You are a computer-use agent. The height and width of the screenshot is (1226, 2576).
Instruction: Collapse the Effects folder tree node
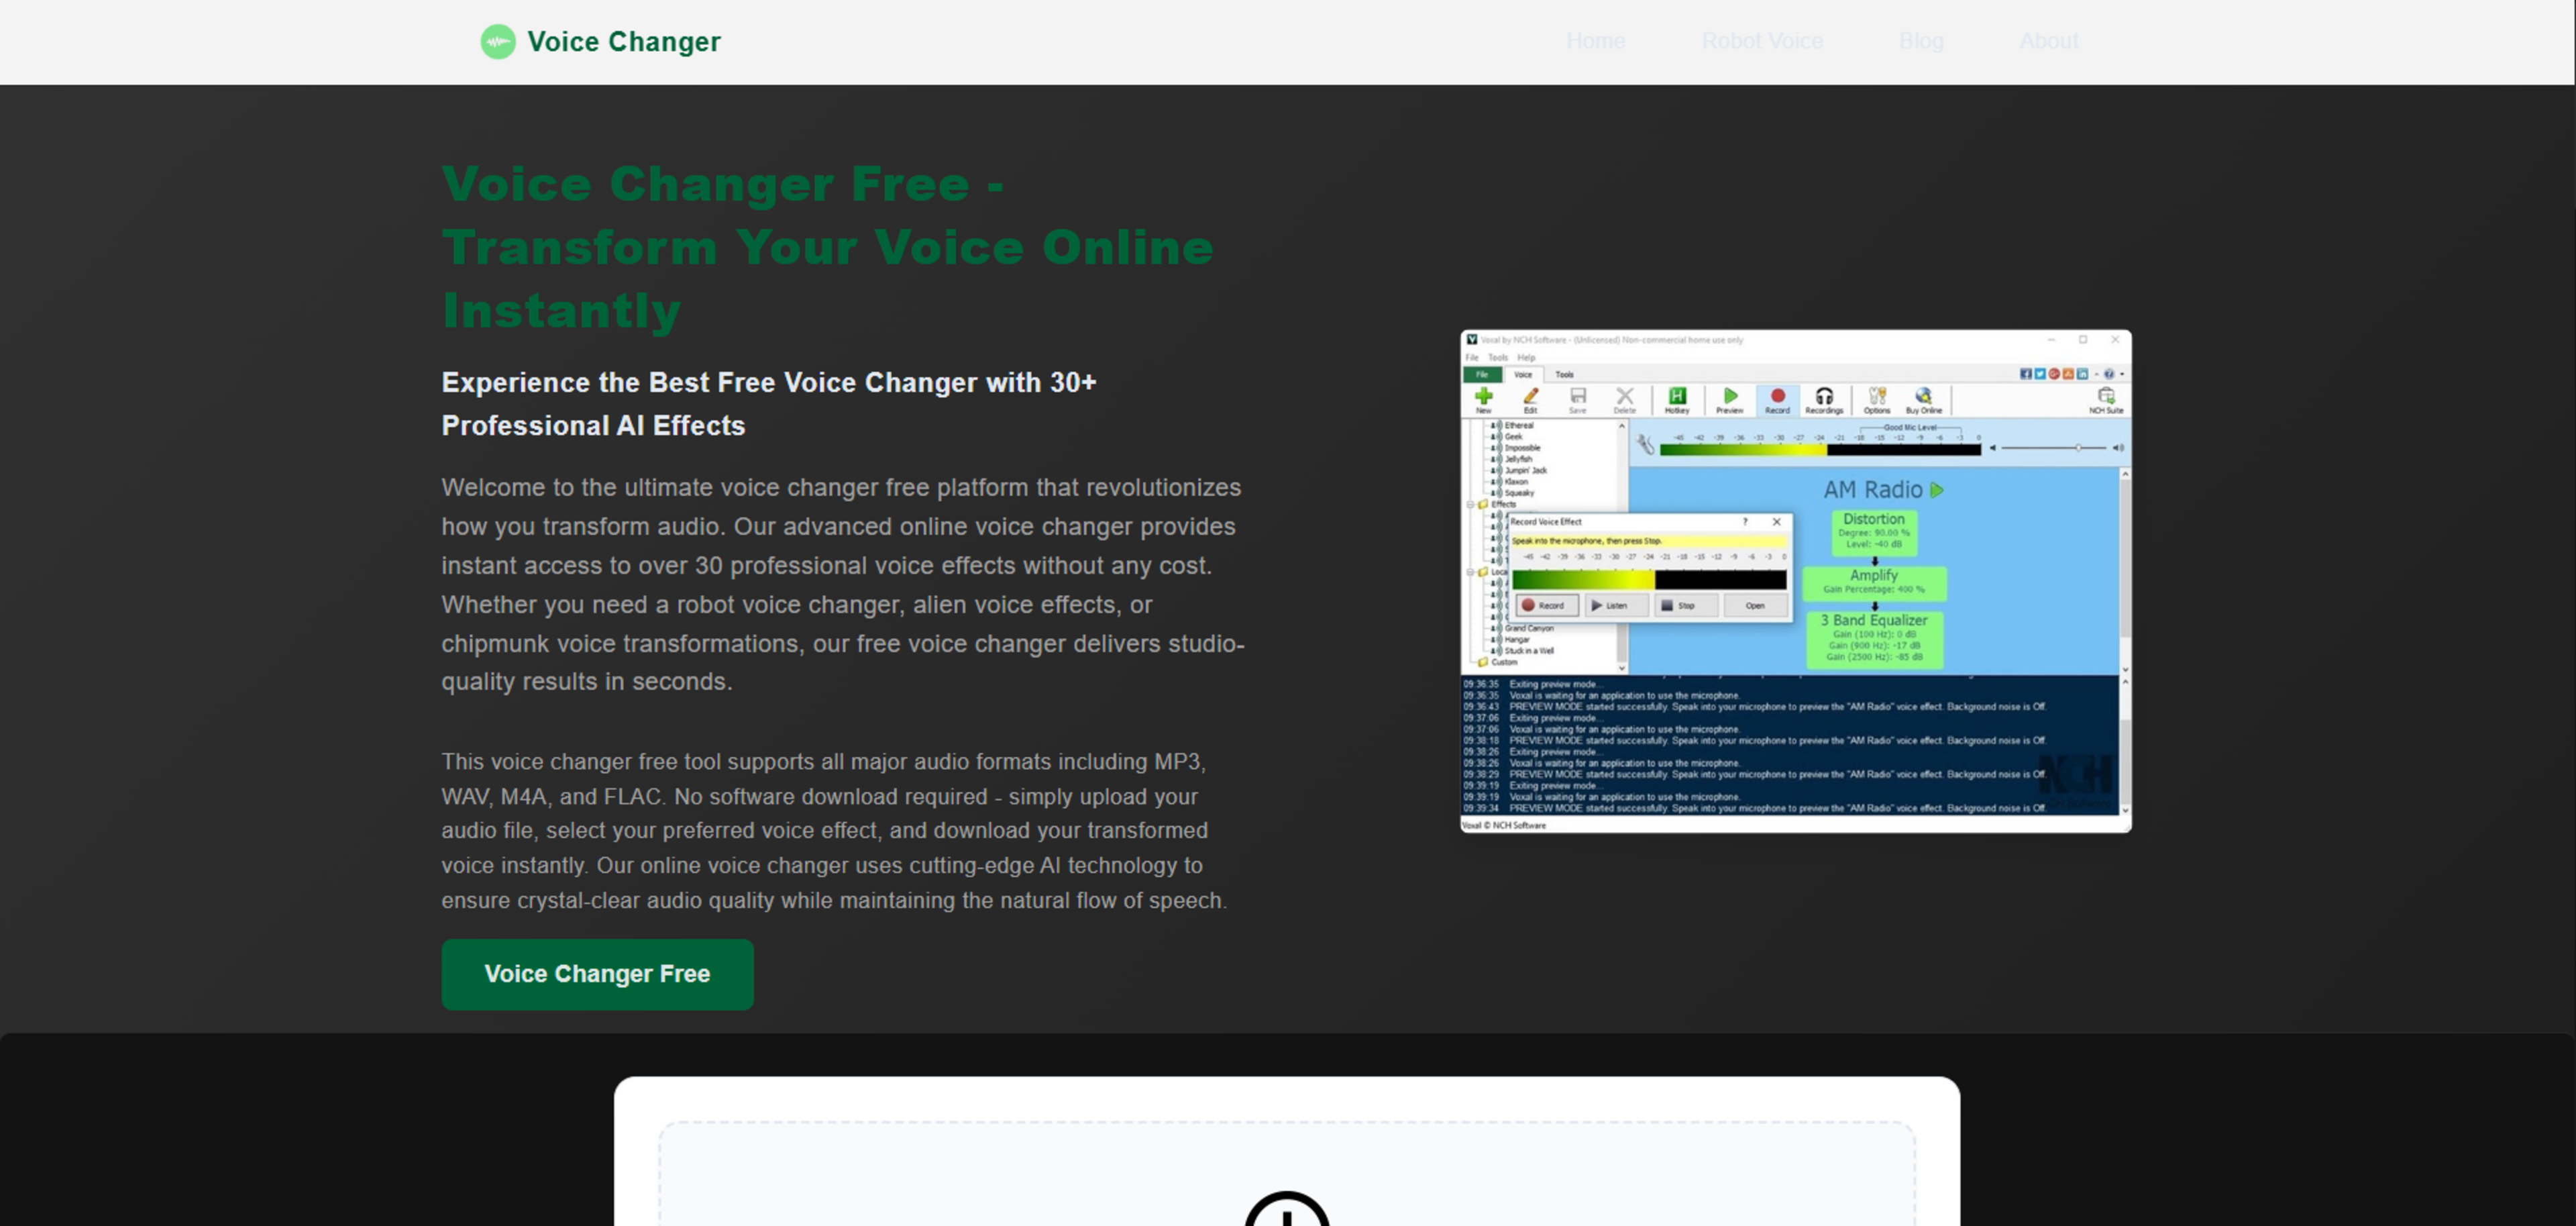[1470, 505]
